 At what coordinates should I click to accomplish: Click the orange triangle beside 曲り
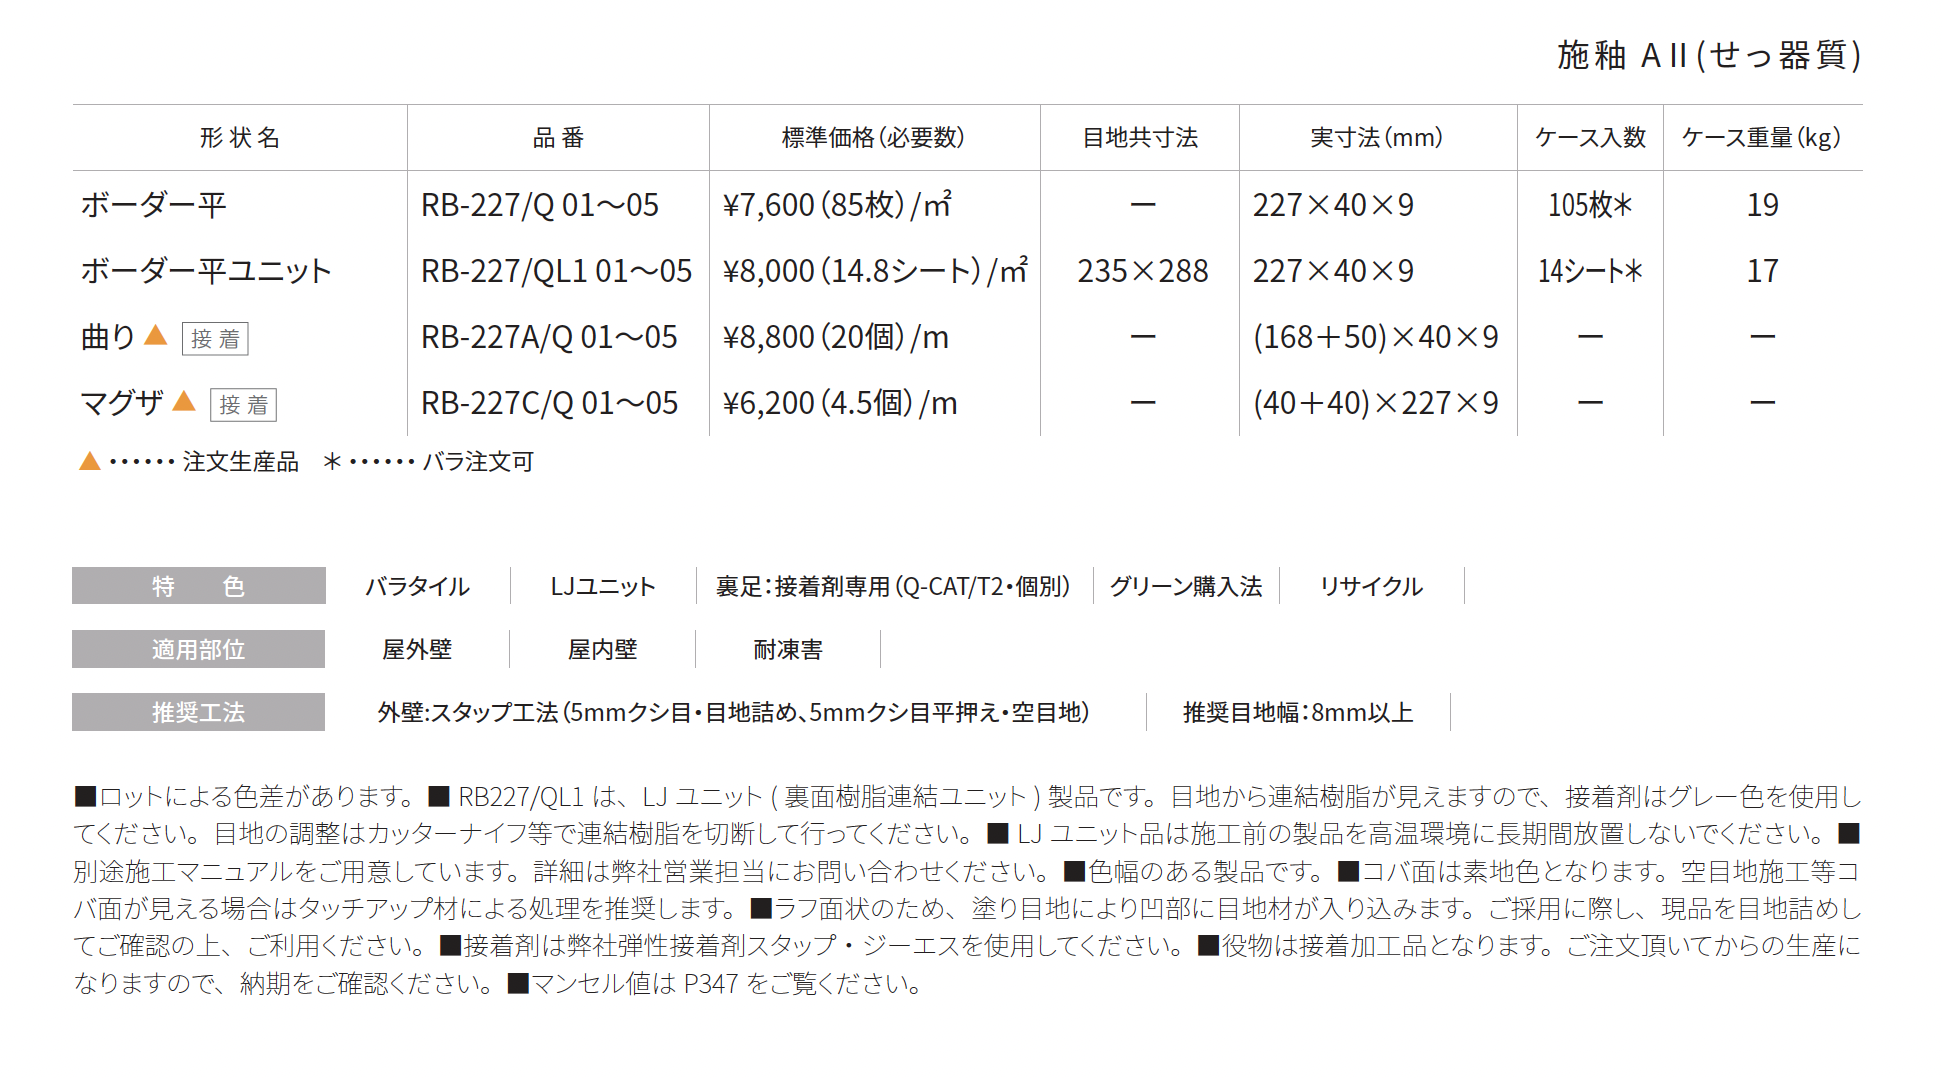pos(155,336)
